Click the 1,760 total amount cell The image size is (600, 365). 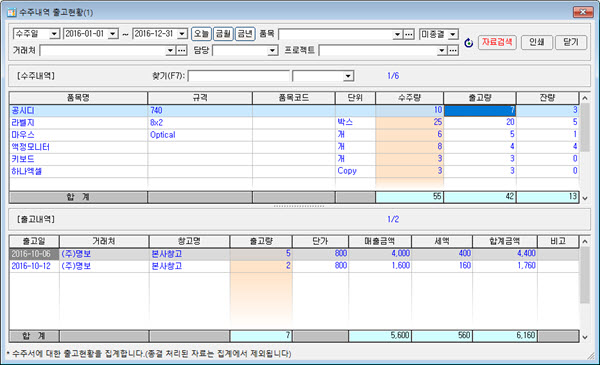pos(505,266)
